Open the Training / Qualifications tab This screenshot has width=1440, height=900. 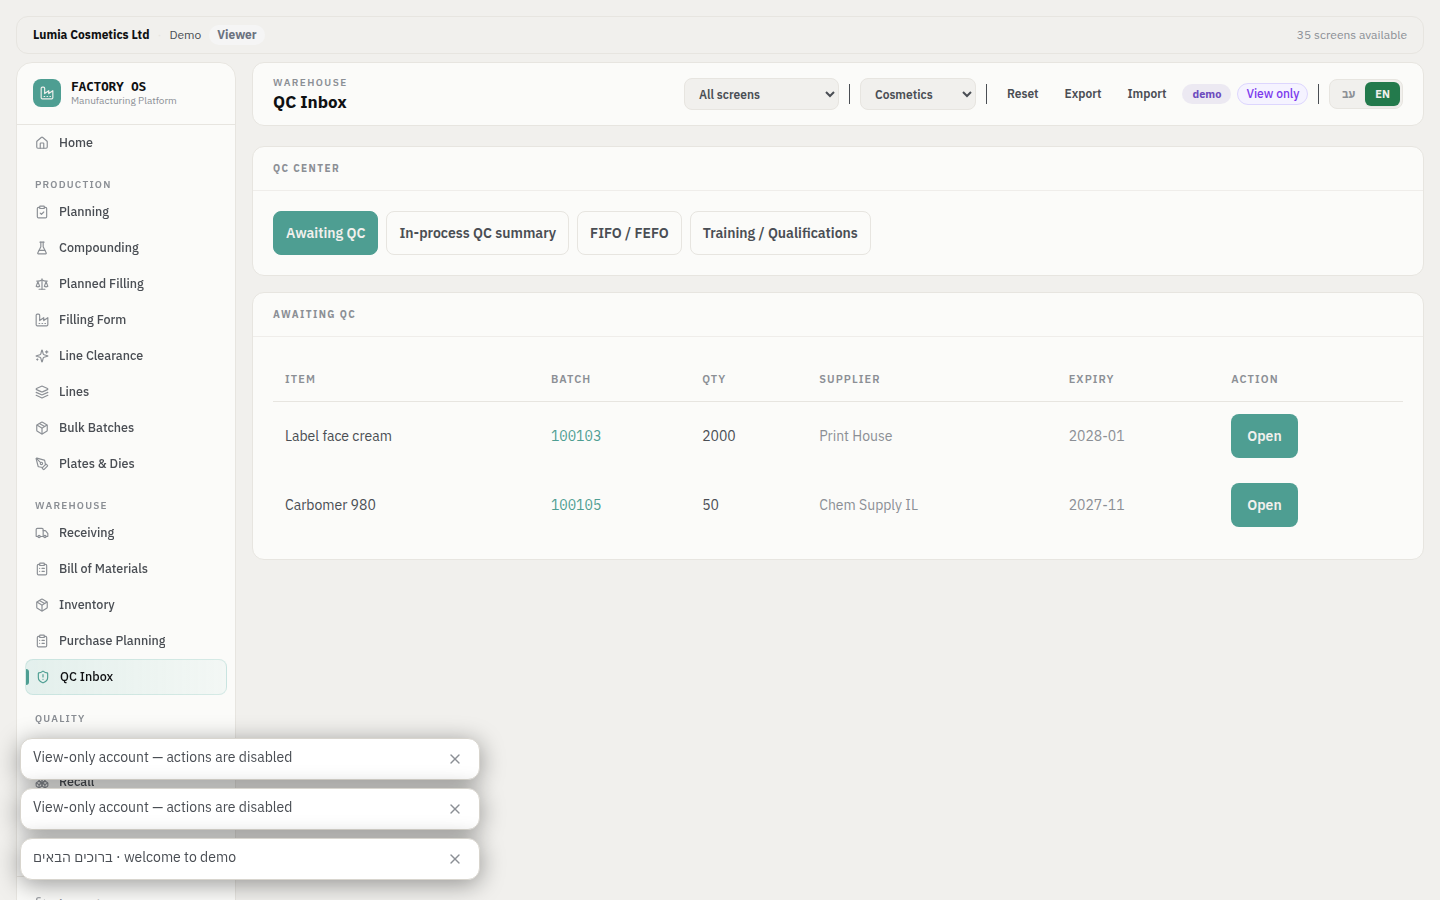(x=780, y=233)
